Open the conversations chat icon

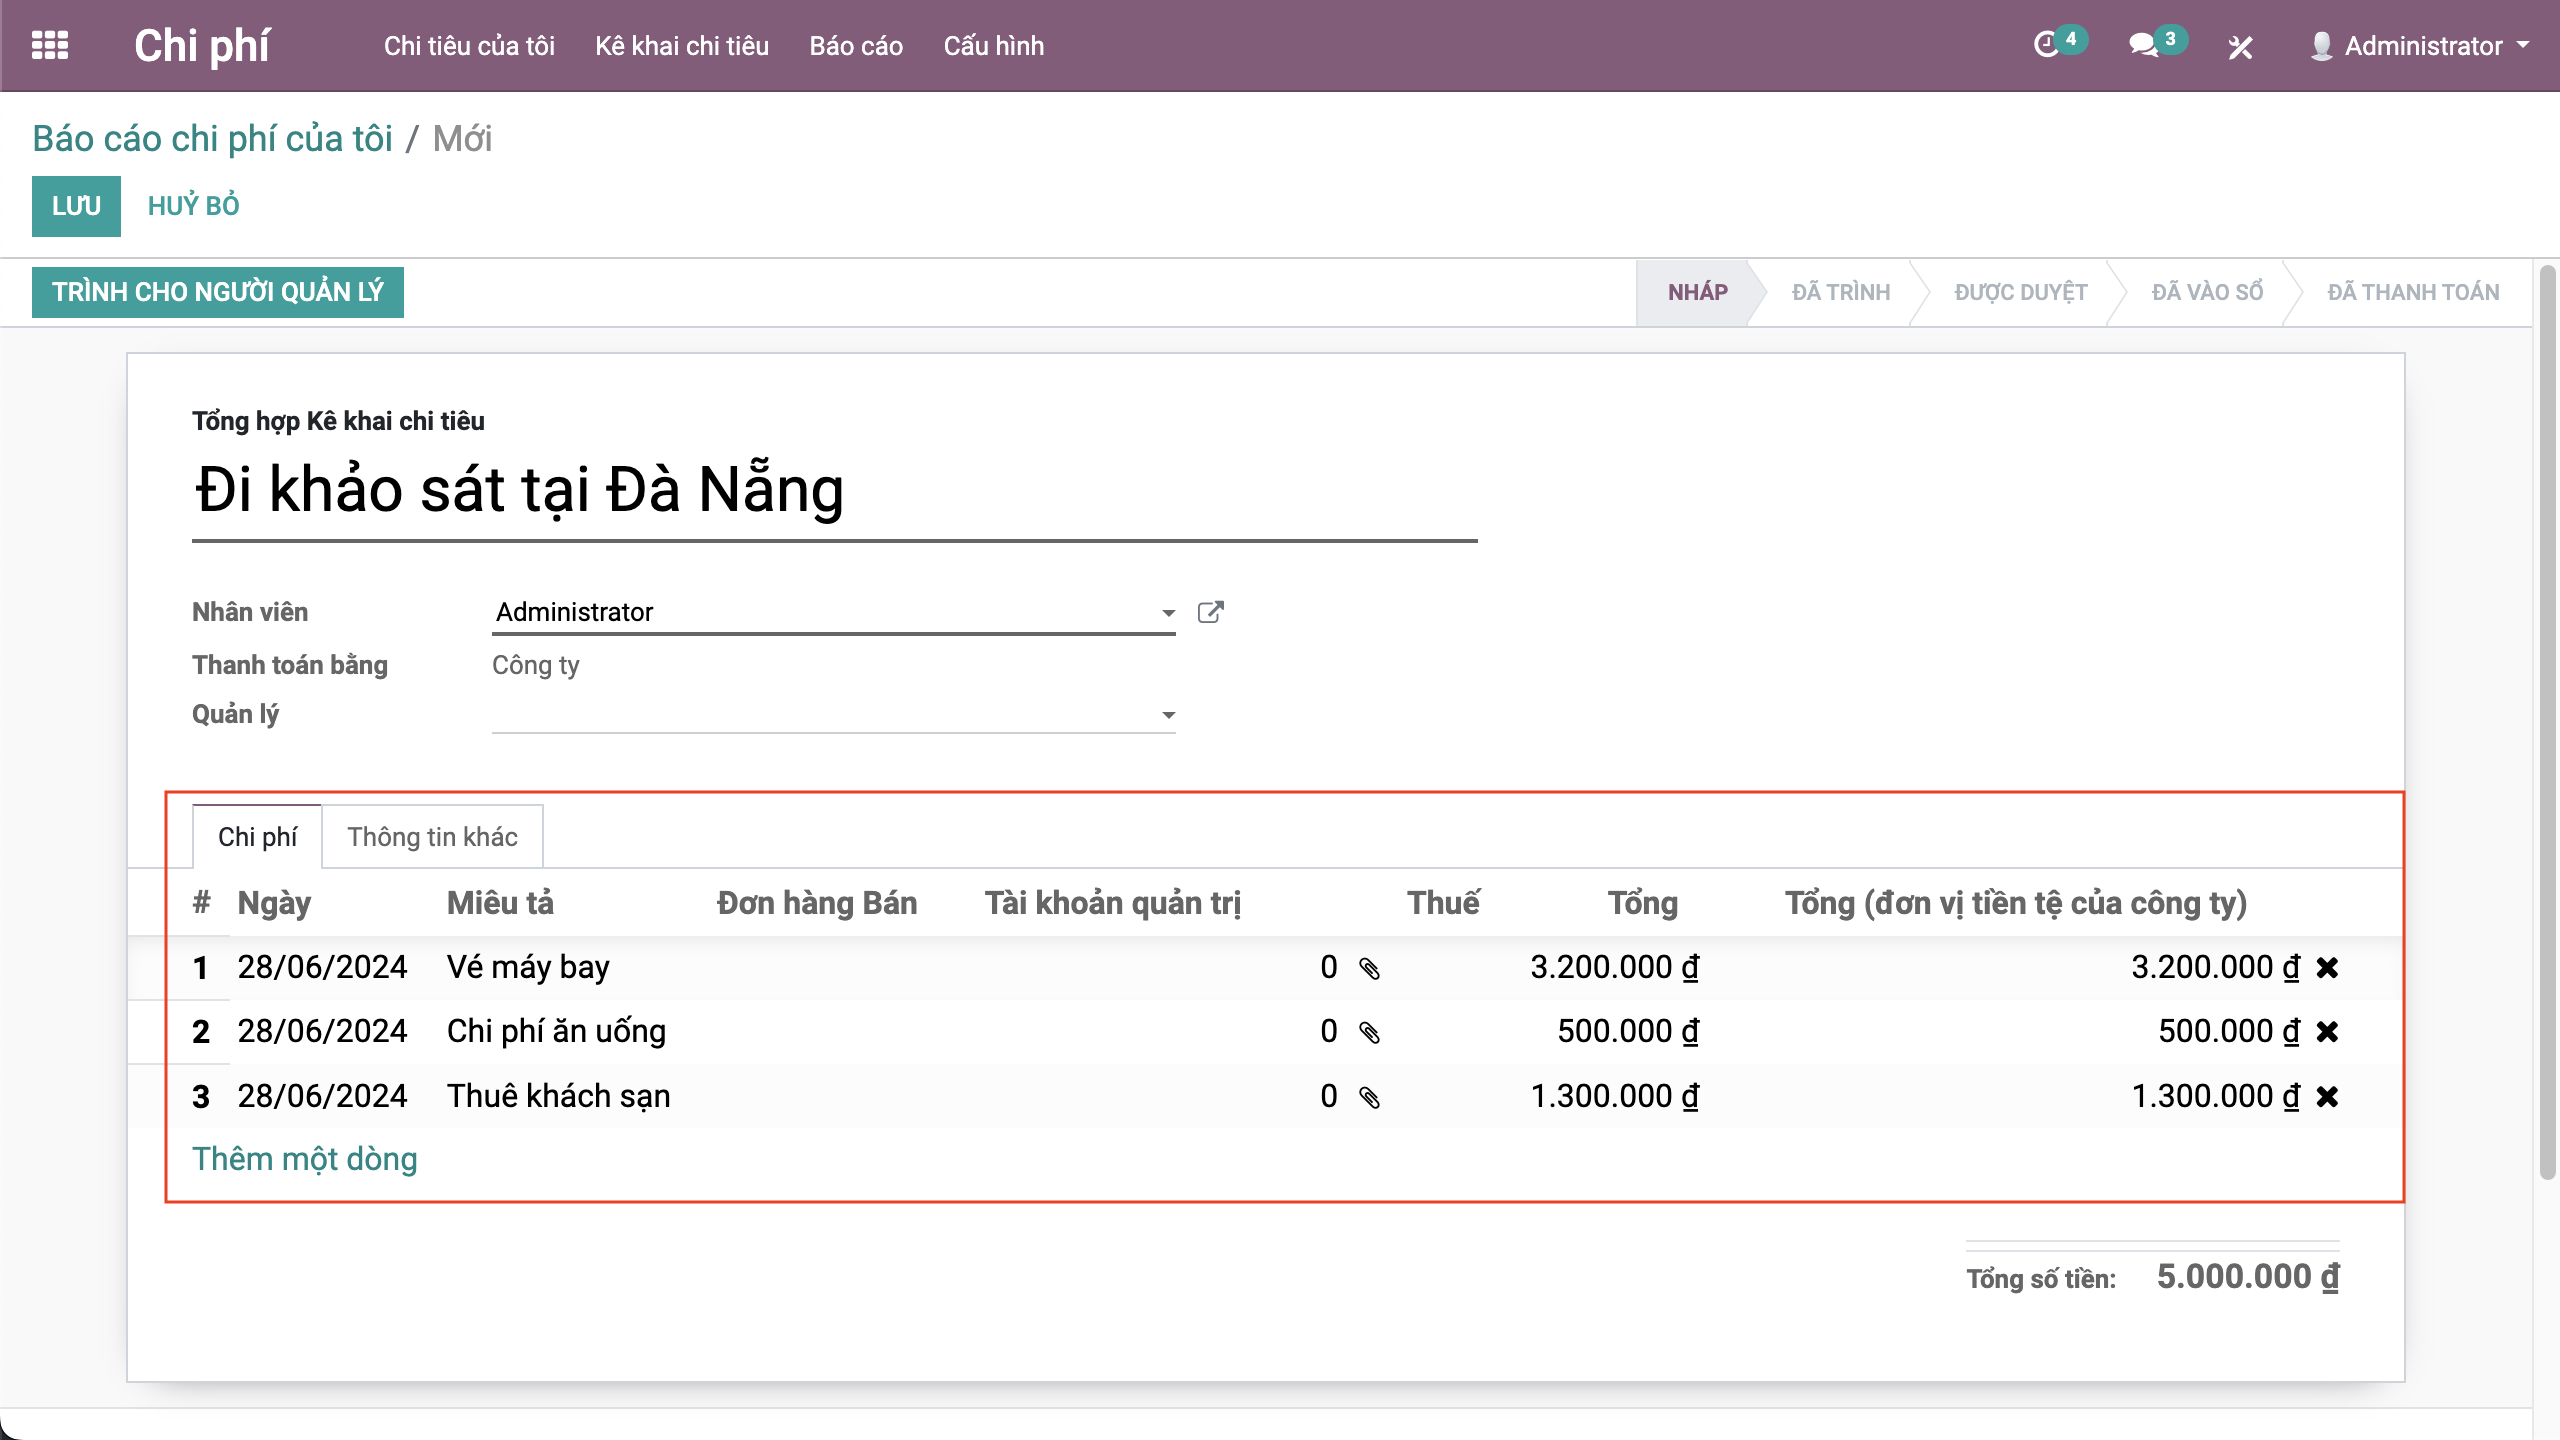(x=2143, y=45)
